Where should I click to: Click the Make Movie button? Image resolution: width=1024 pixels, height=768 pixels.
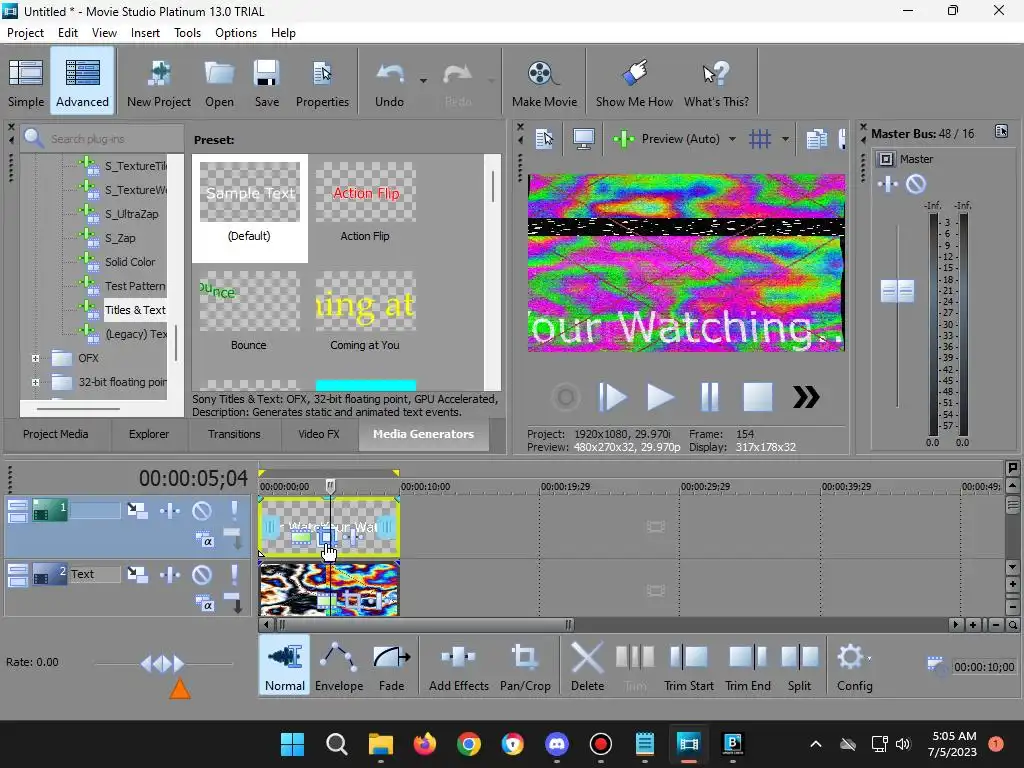click(544, 82)
